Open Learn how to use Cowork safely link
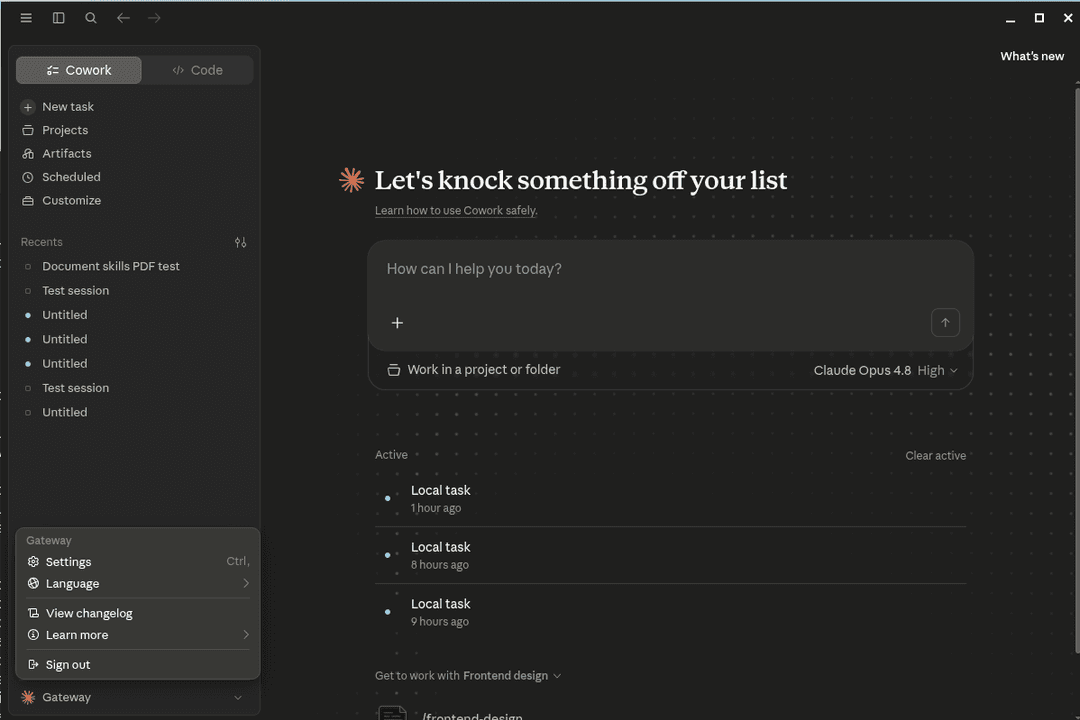This screenshot has height=720, width=1080. (456, 211)
